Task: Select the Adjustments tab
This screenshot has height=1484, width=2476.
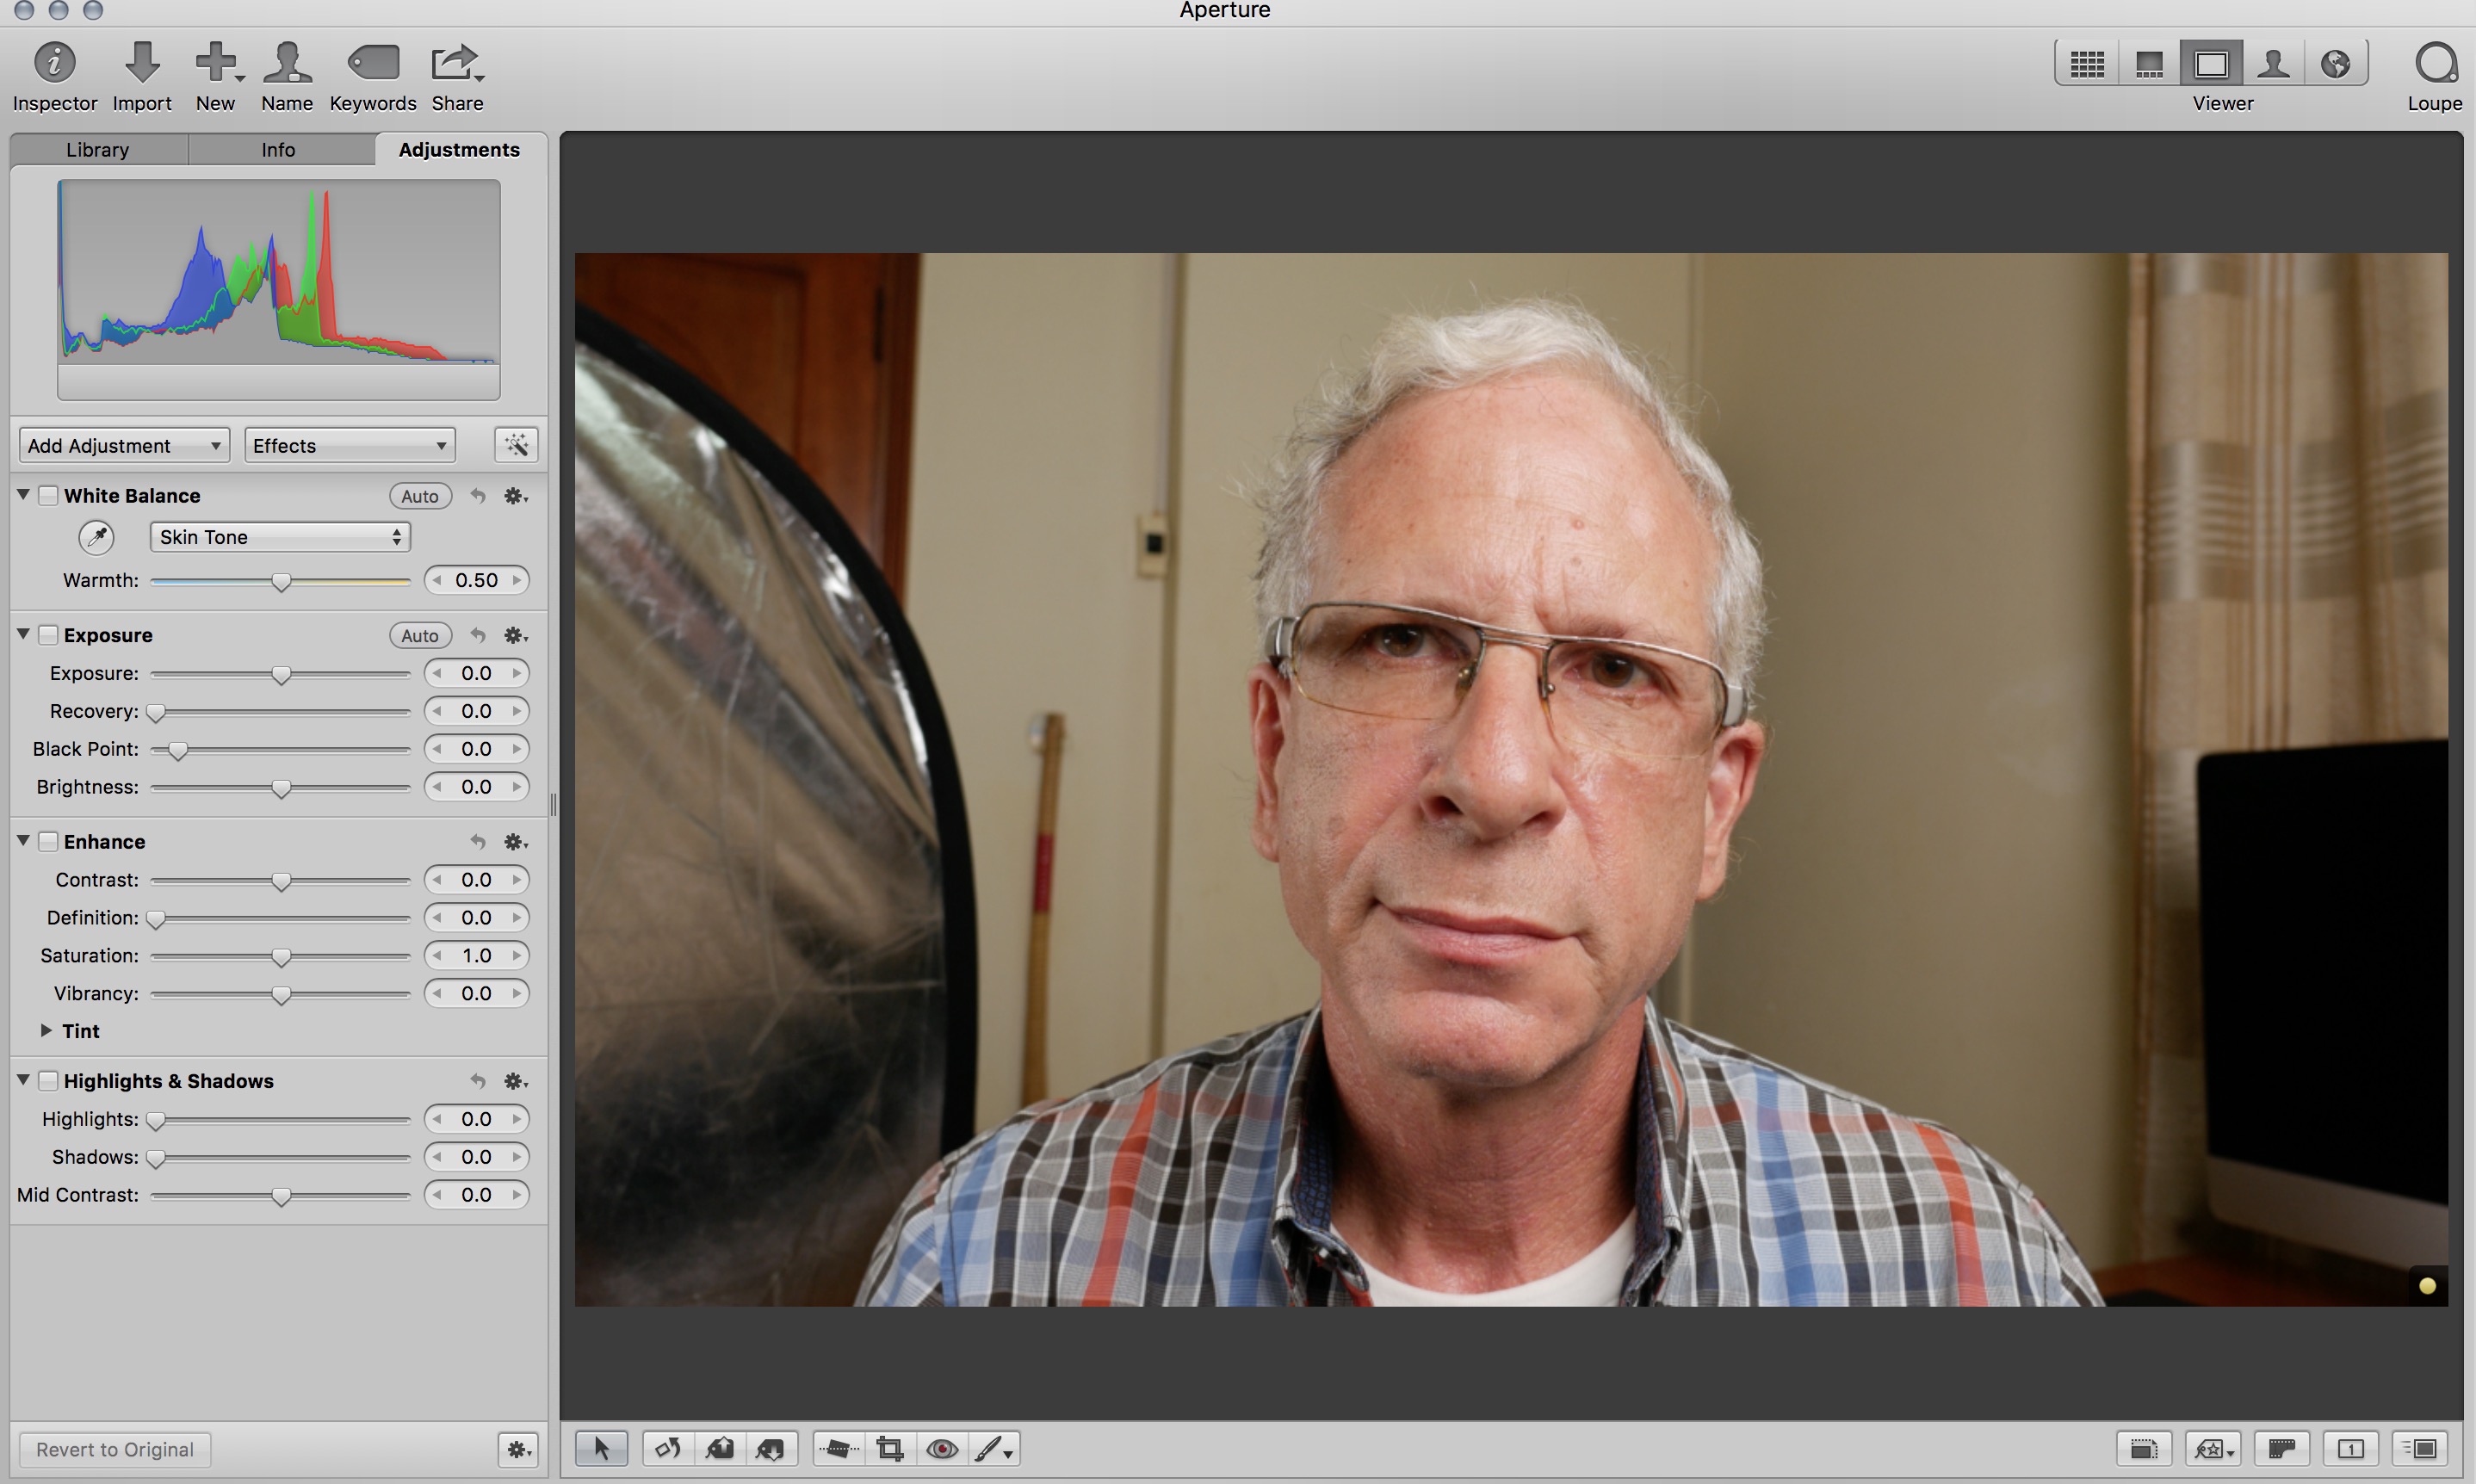Action: pyautogui.click(x=459, y=149)
